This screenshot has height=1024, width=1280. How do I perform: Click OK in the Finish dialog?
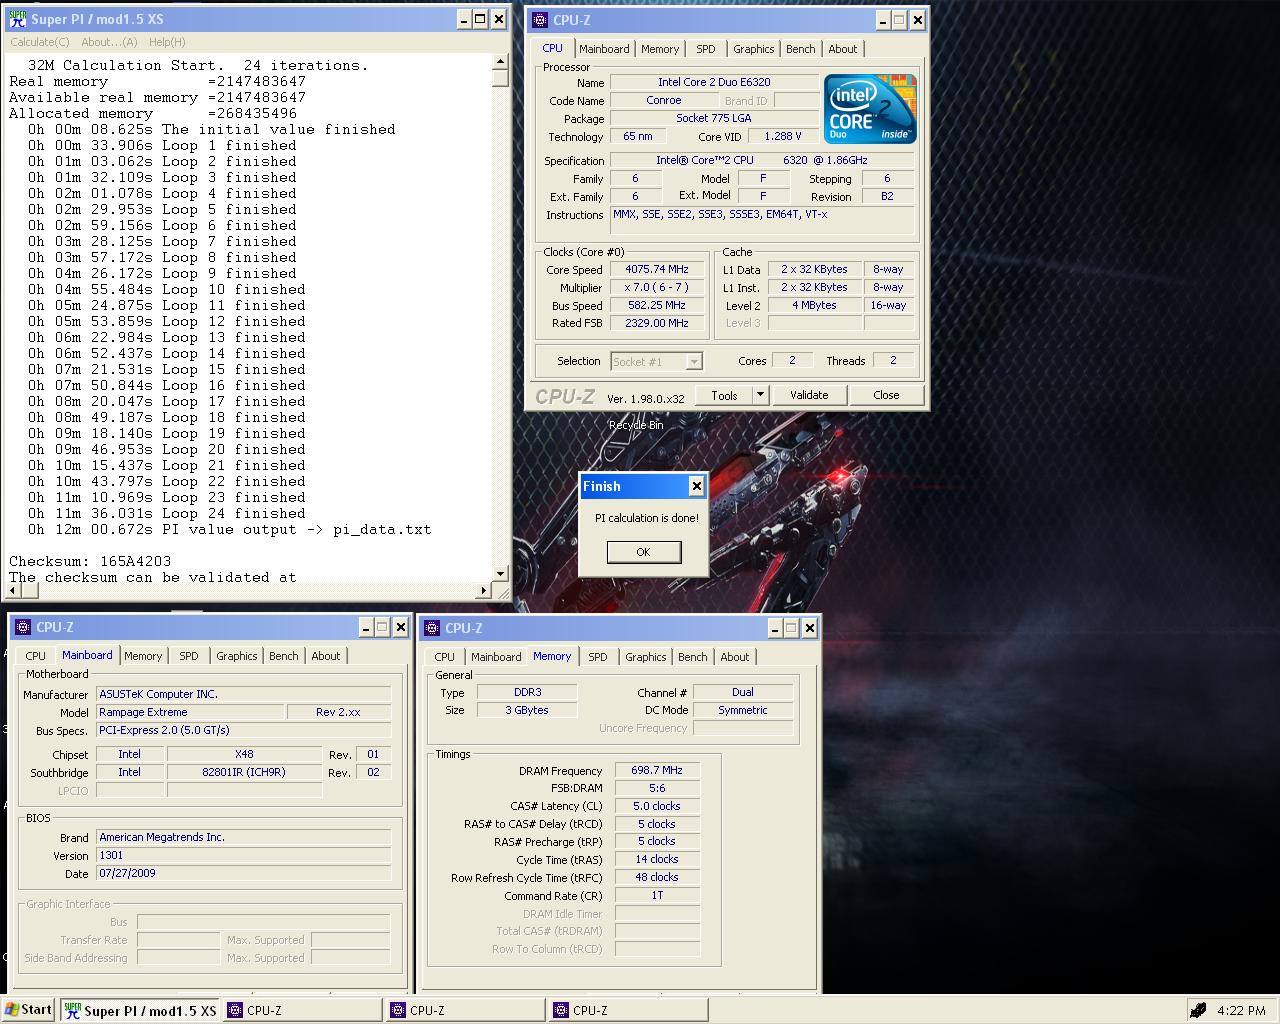tap(643, 552)
